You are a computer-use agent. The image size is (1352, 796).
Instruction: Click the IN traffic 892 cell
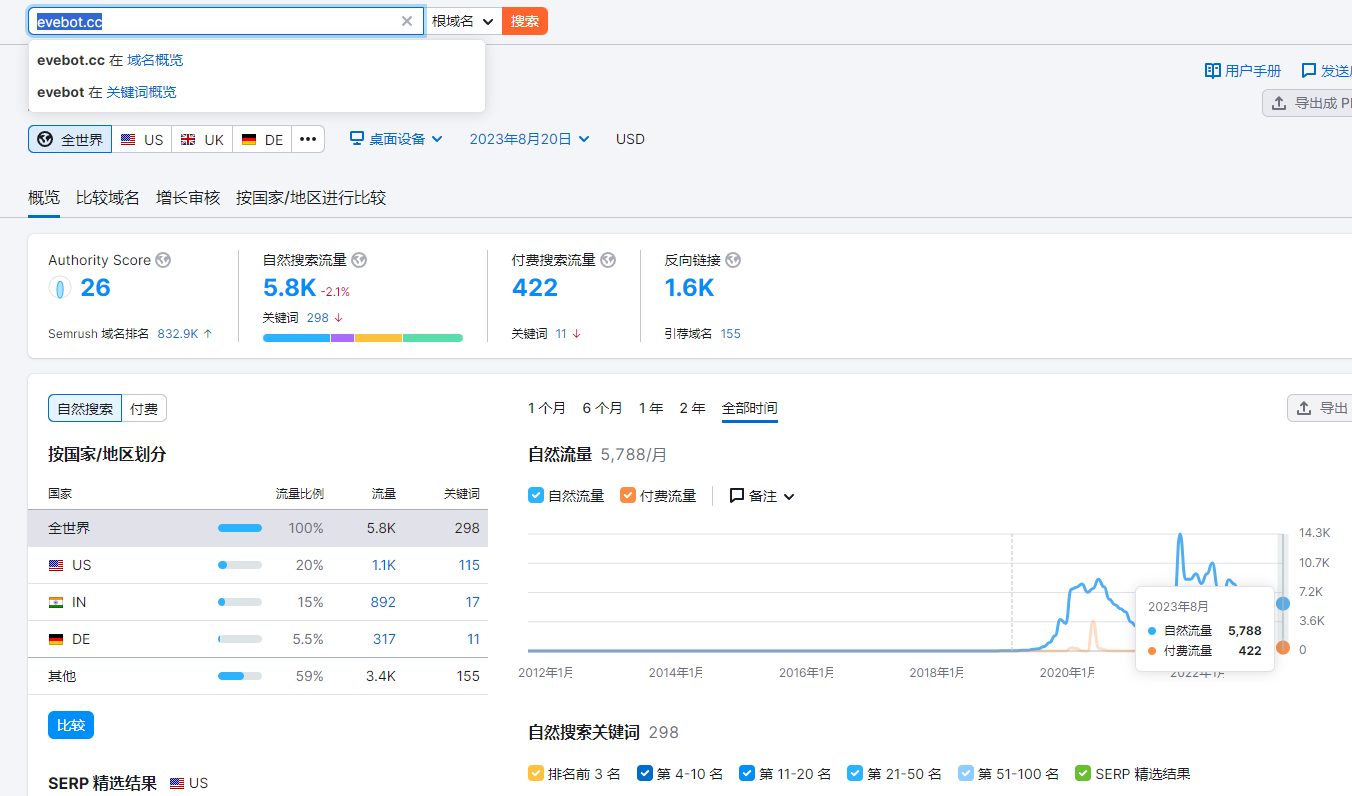pyautogui.click(x=381, y=602)
